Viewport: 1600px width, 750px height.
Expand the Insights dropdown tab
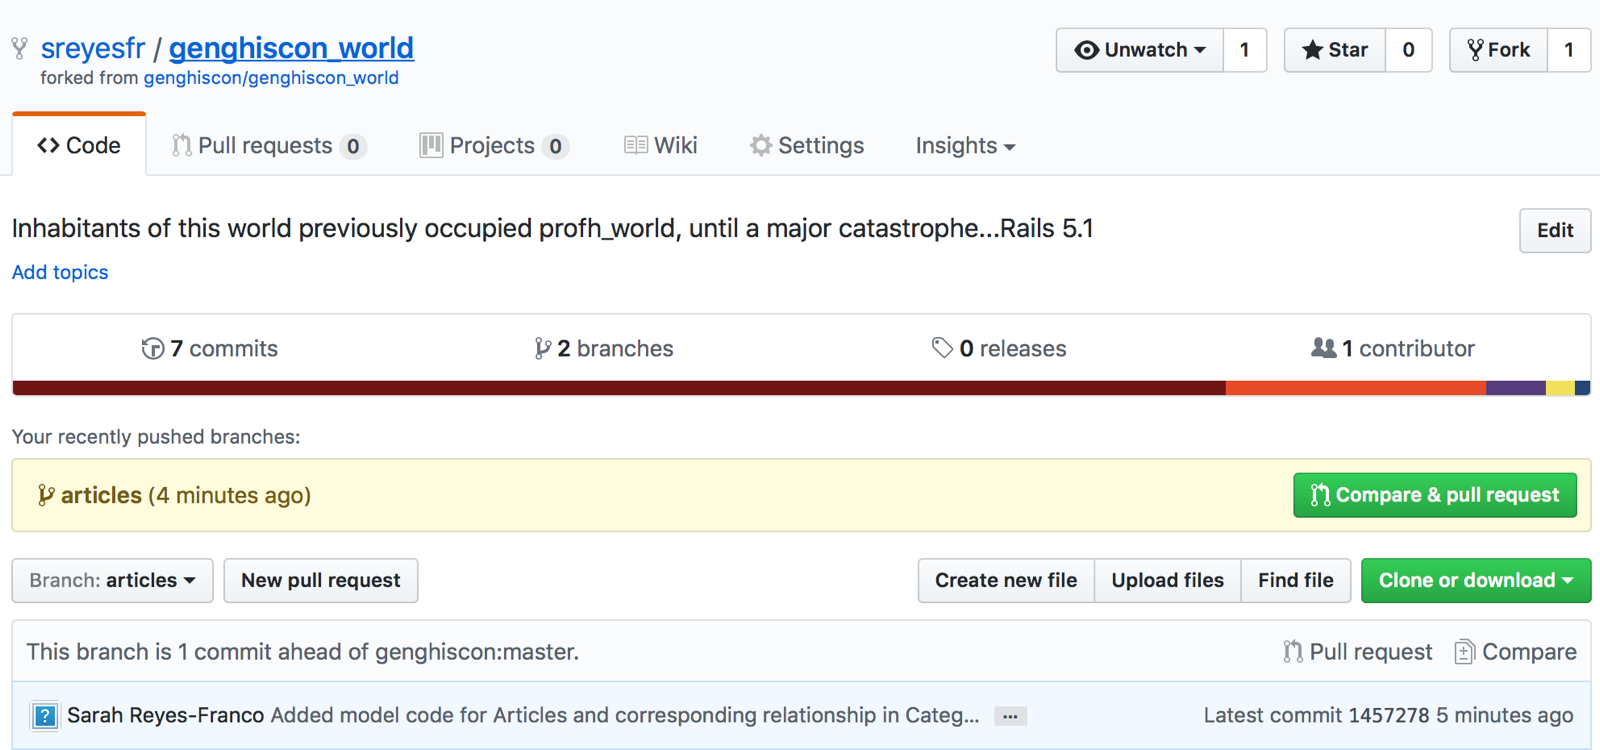(965, 146)
